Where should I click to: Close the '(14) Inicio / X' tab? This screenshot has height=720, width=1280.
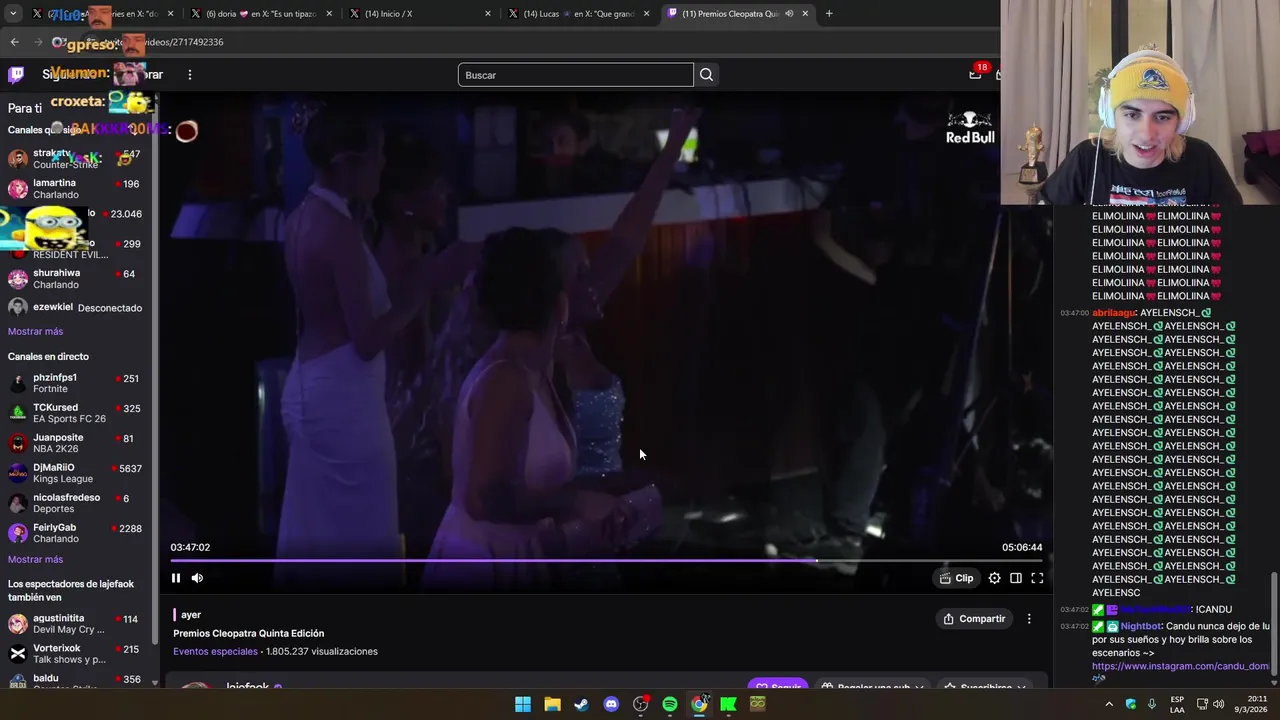(x=488, y=14)
